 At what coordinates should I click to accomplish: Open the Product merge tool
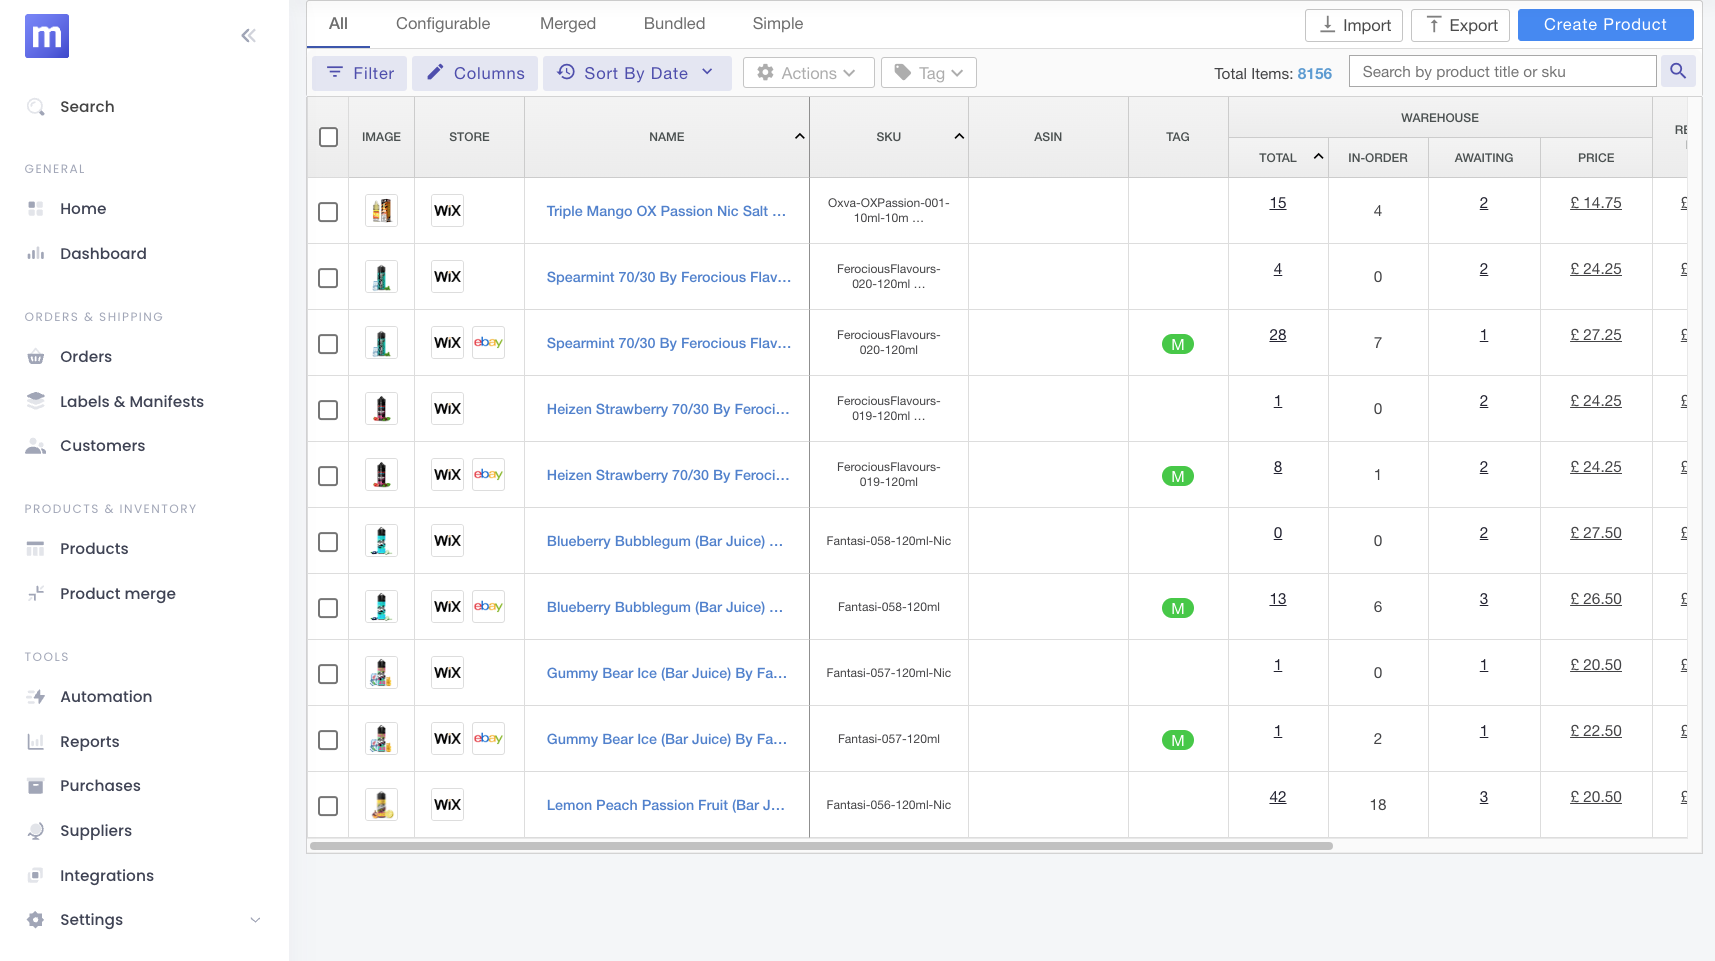119,593
